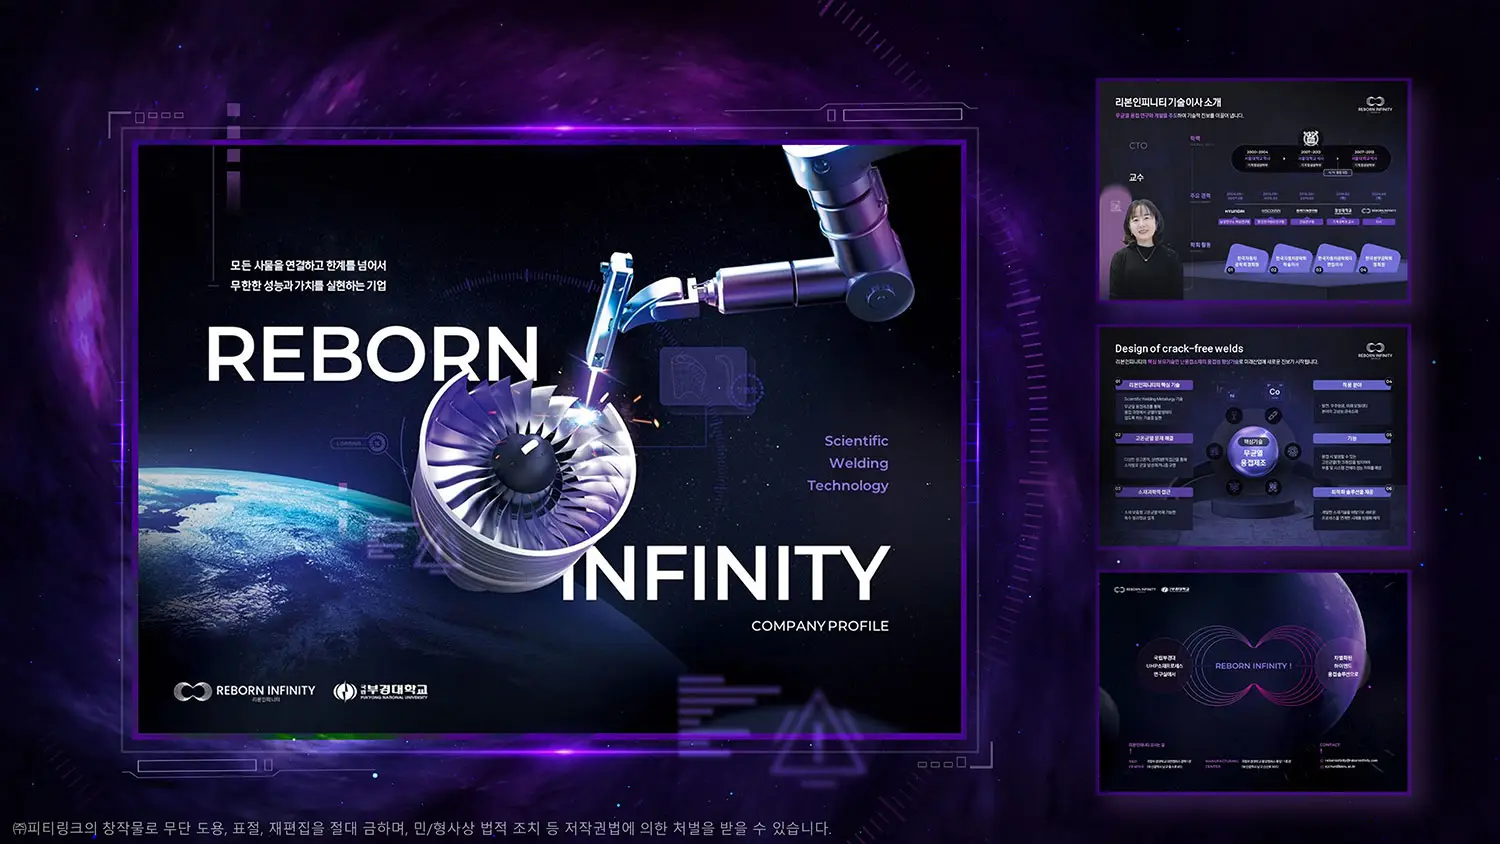The image size is (1500, 844).
Task: Click the word 'Technology' on cover
Action: pos(848,486)
